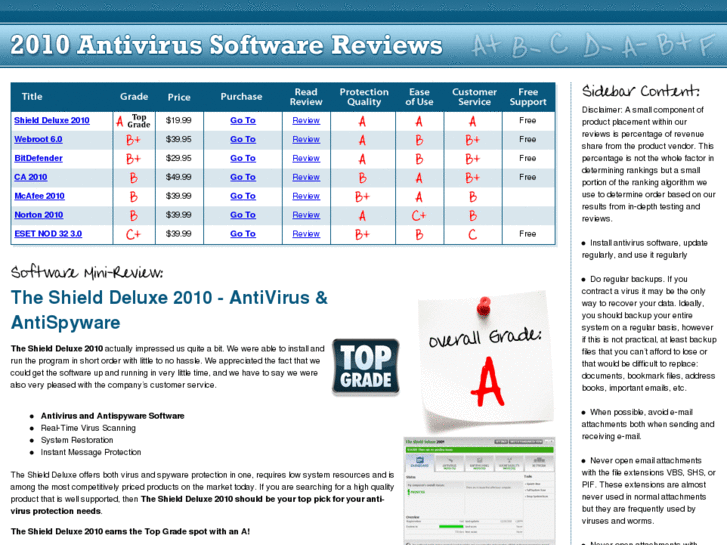Click the 2010 Antivirus Software Reviews banner title
Viewport: 727px width, 545px height.
(226, 45)
